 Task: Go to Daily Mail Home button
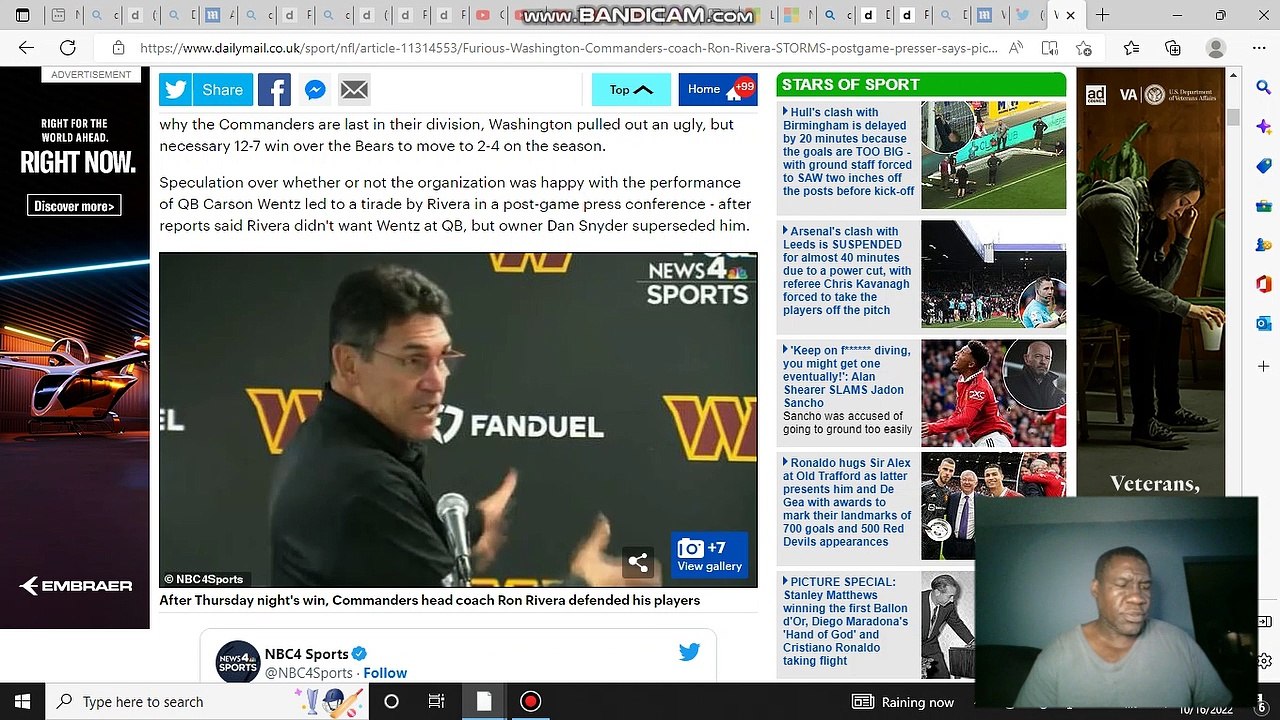pos(717,90)
